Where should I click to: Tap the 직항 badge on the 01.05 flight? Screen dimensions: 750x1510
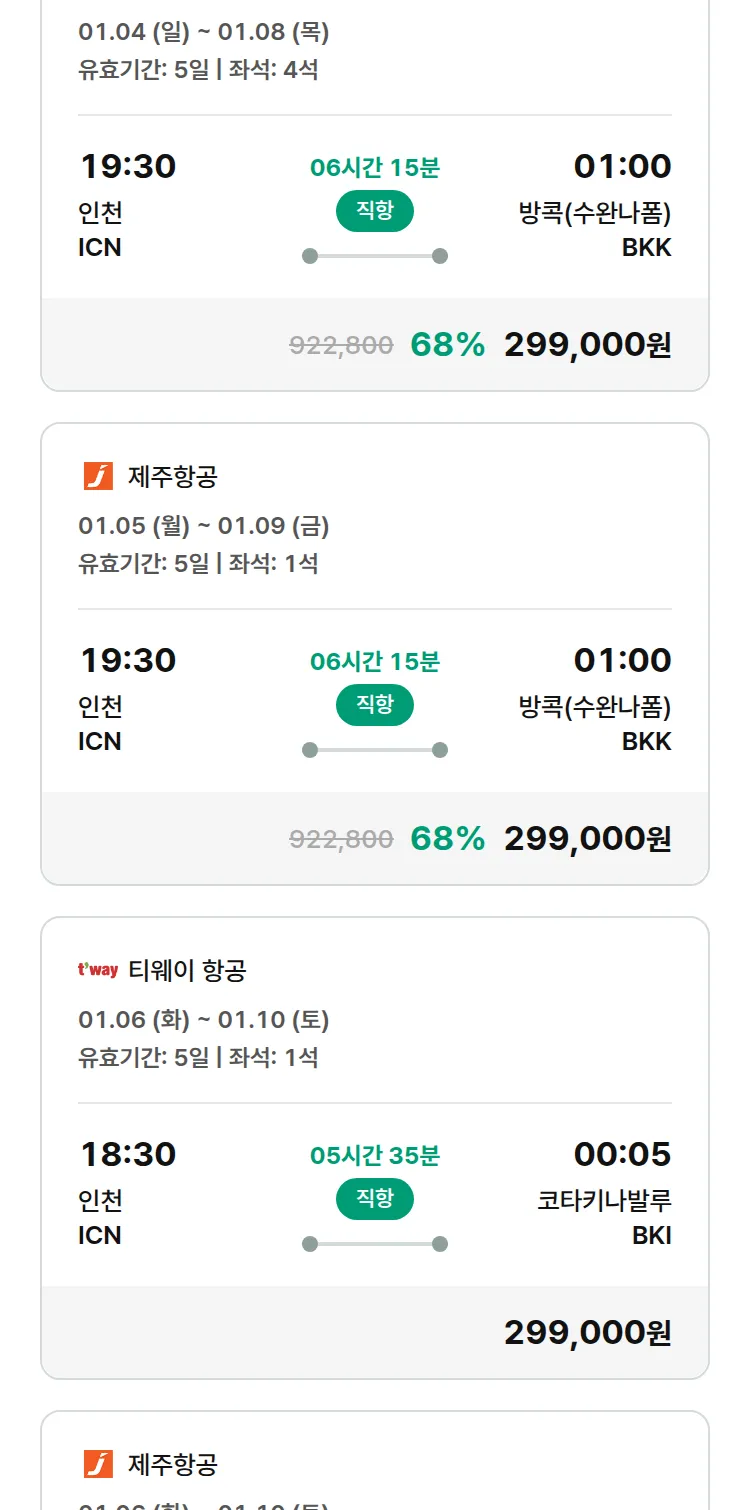coord(375,705)
